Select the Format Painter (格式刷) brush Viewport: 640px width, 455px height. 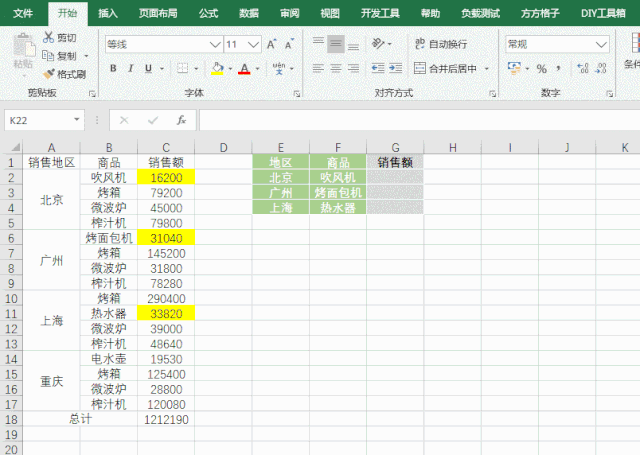[x=49, y=74]
